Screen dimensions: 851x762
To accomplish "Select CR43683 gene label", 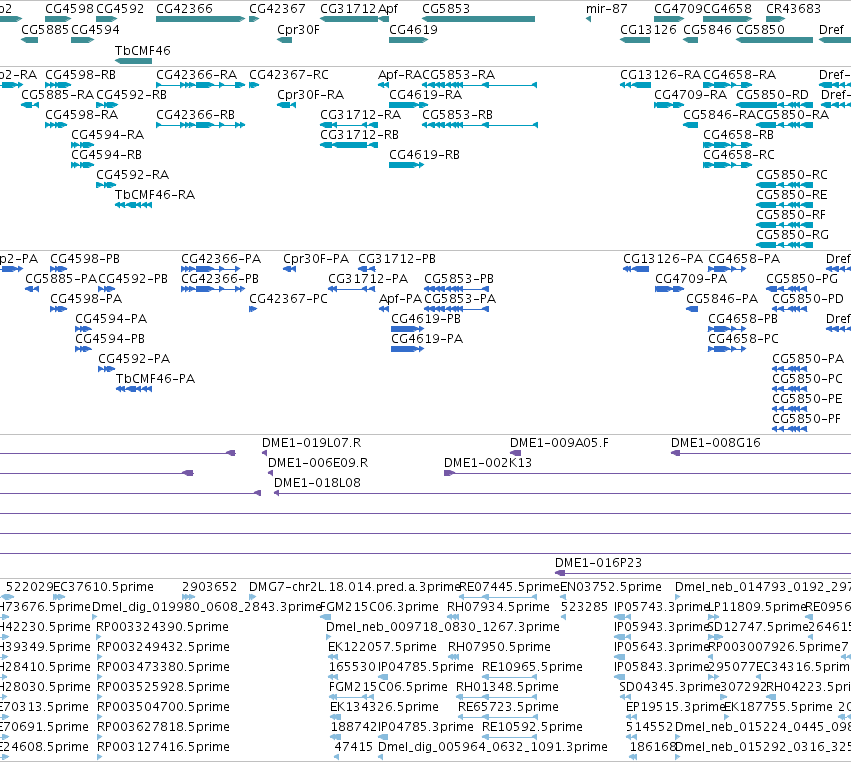I will [x=793, y=9].
